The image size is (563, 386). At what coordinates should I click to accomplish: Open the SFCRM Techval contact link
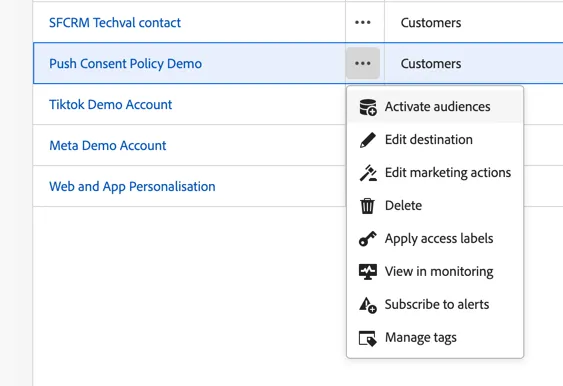point(115,23)
